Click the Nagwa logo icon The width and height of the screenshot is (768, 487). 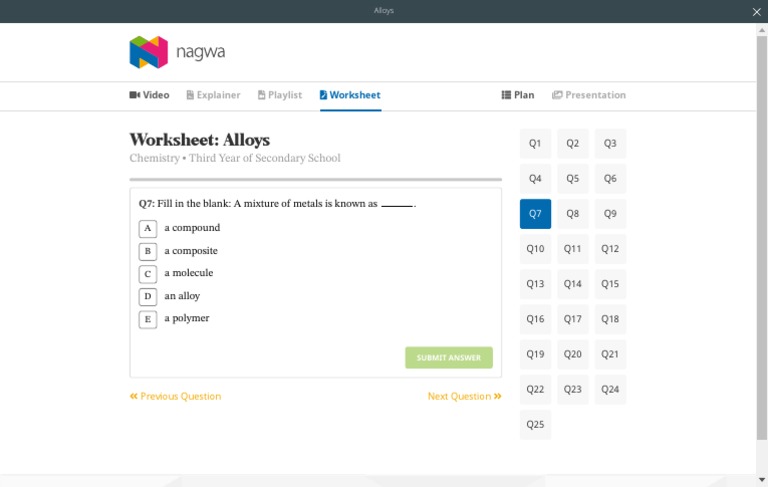point(148,52)
